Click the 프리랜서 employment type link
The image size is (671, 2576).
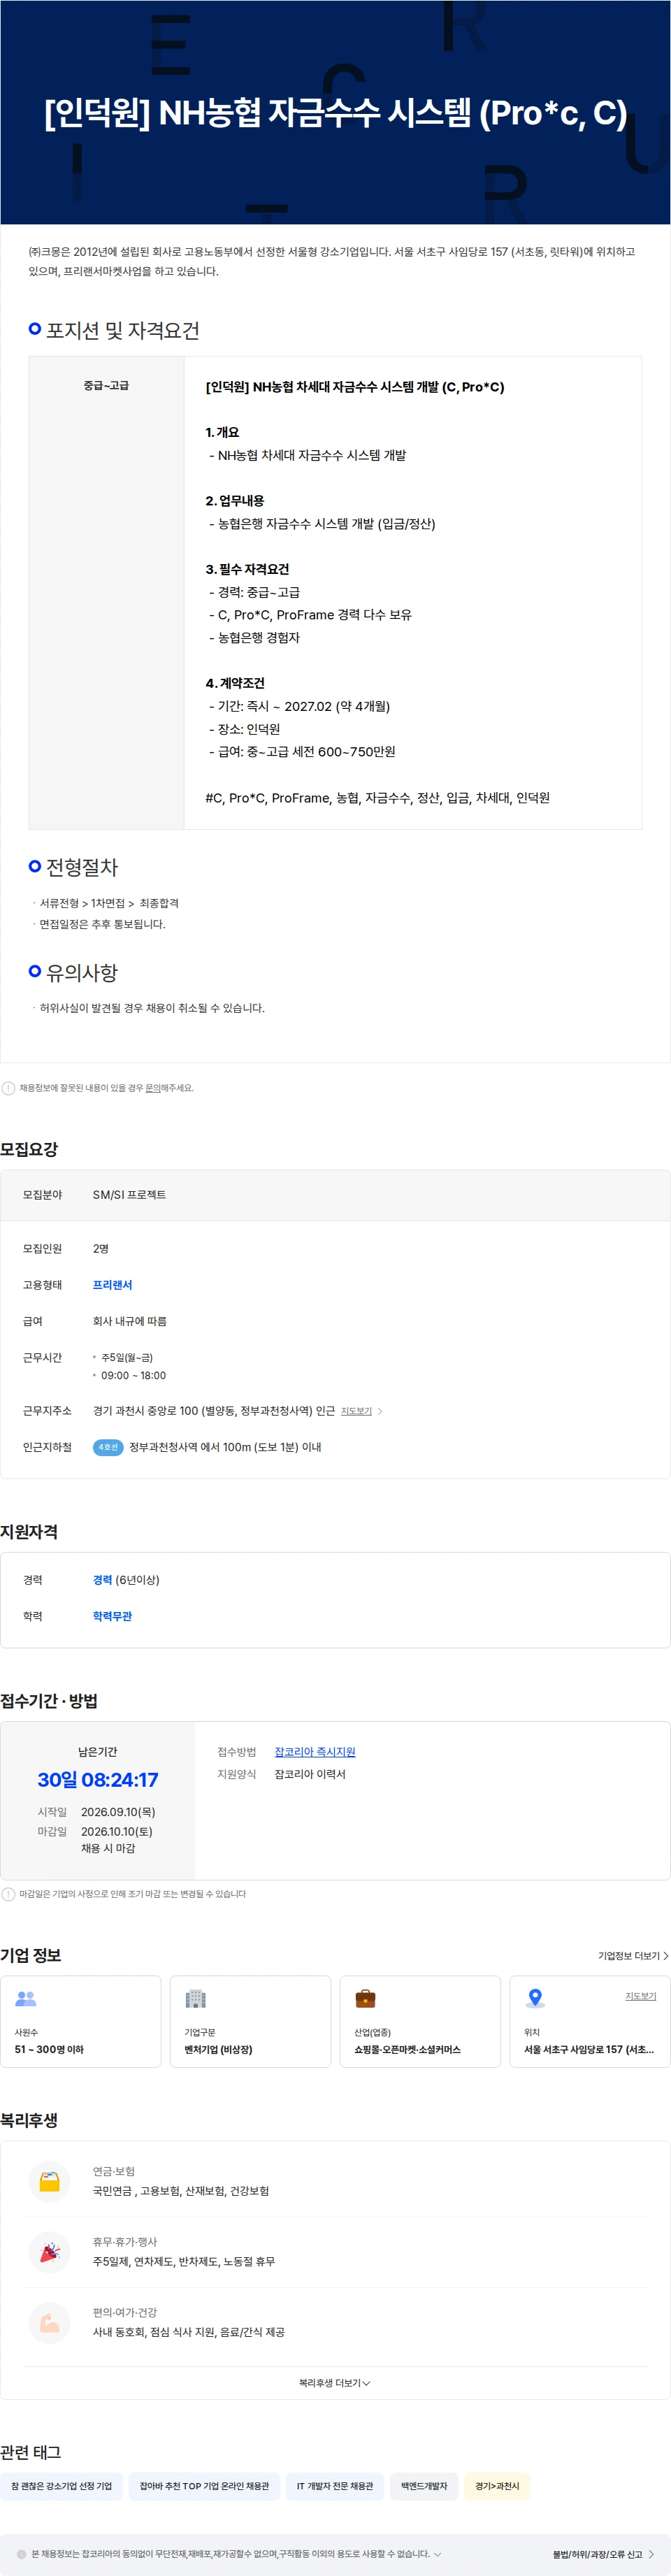point(112,1285)
